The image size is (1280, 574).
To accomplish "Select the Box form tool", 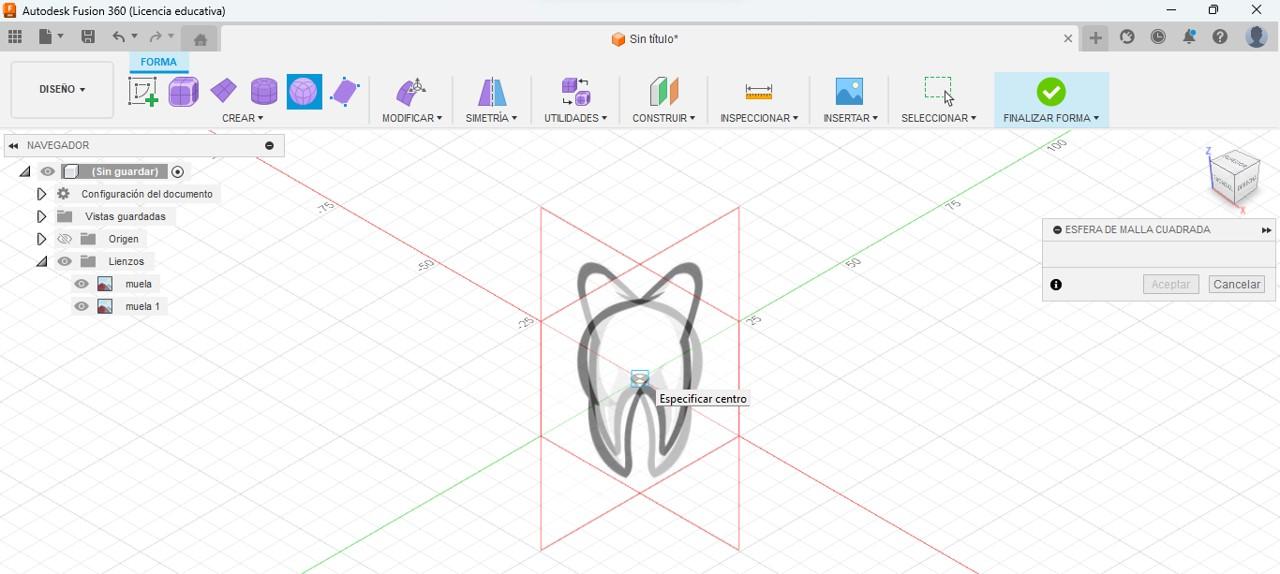I will (183, 92).
